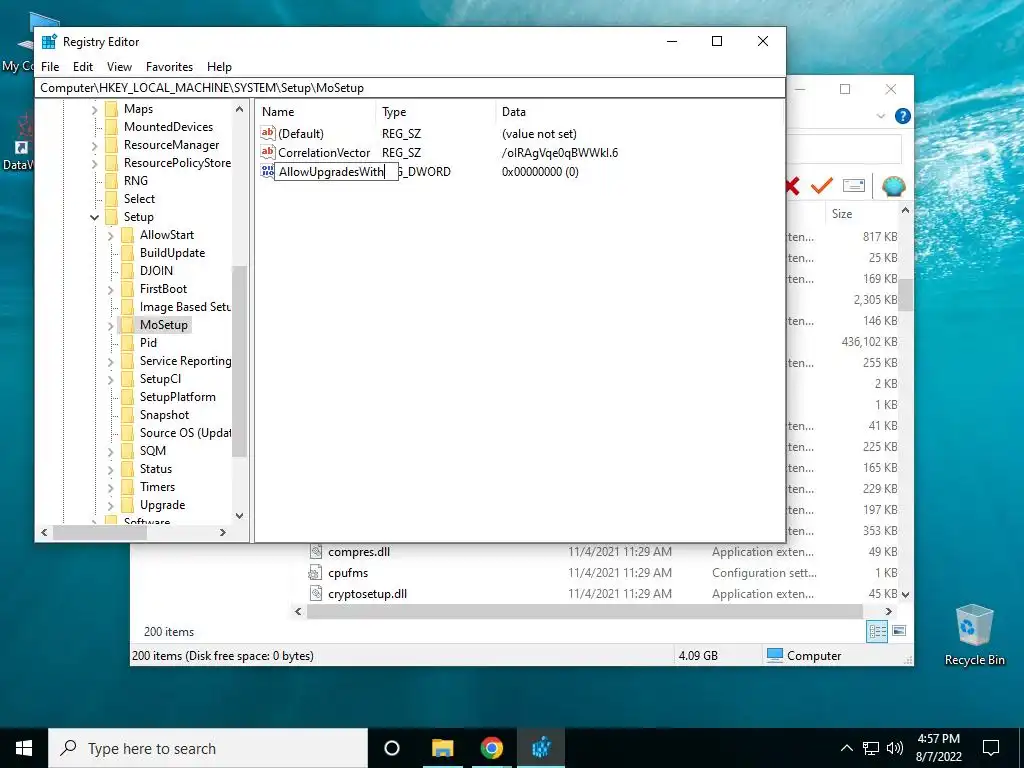Open the Help menu in Registry Editor
Screen dimensions: 1024x768
click(x=219, y=67)
